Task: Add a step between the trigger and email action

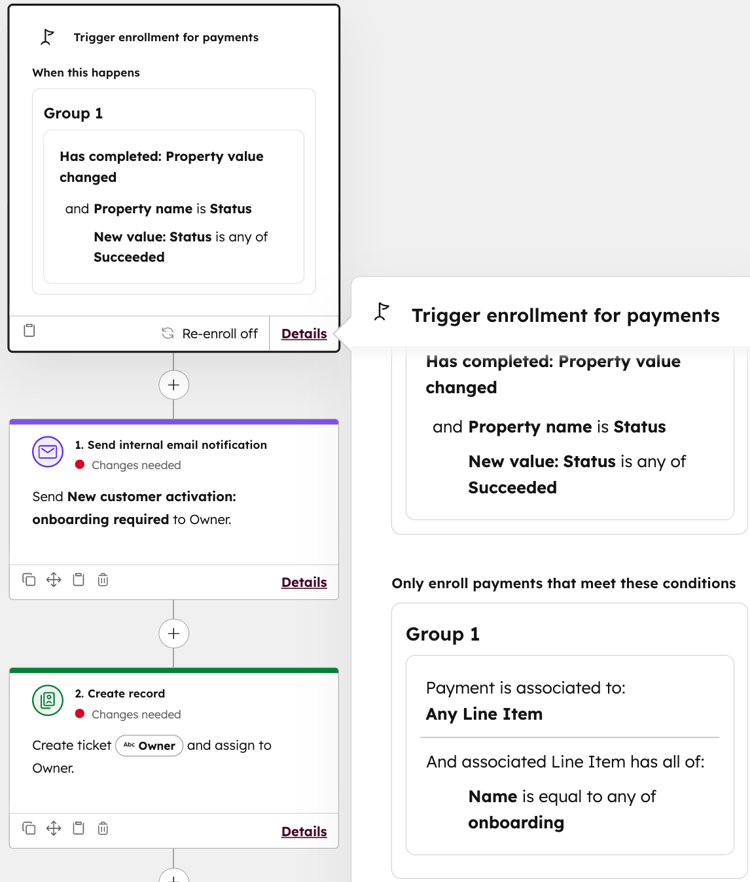Action: (174, 384)
